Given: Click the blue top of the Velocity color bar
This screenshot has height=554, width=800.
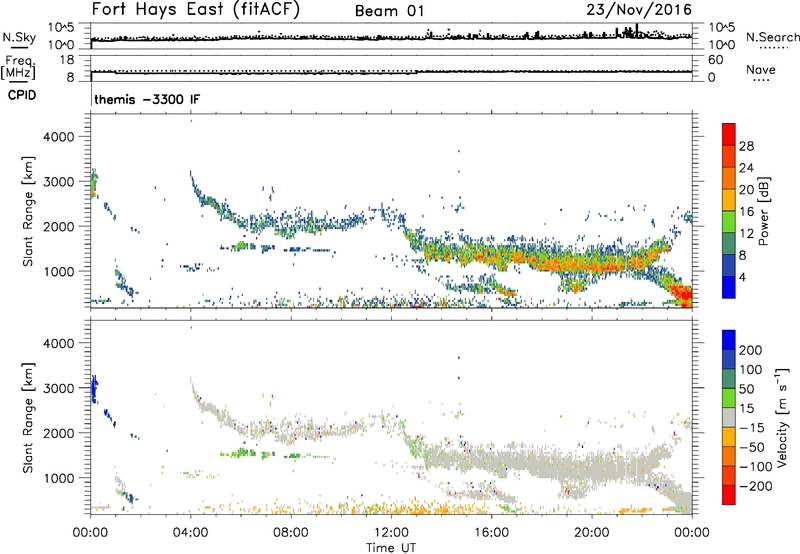Looking at the screenshot, I should pyautogui.click(x=729, y=340).
